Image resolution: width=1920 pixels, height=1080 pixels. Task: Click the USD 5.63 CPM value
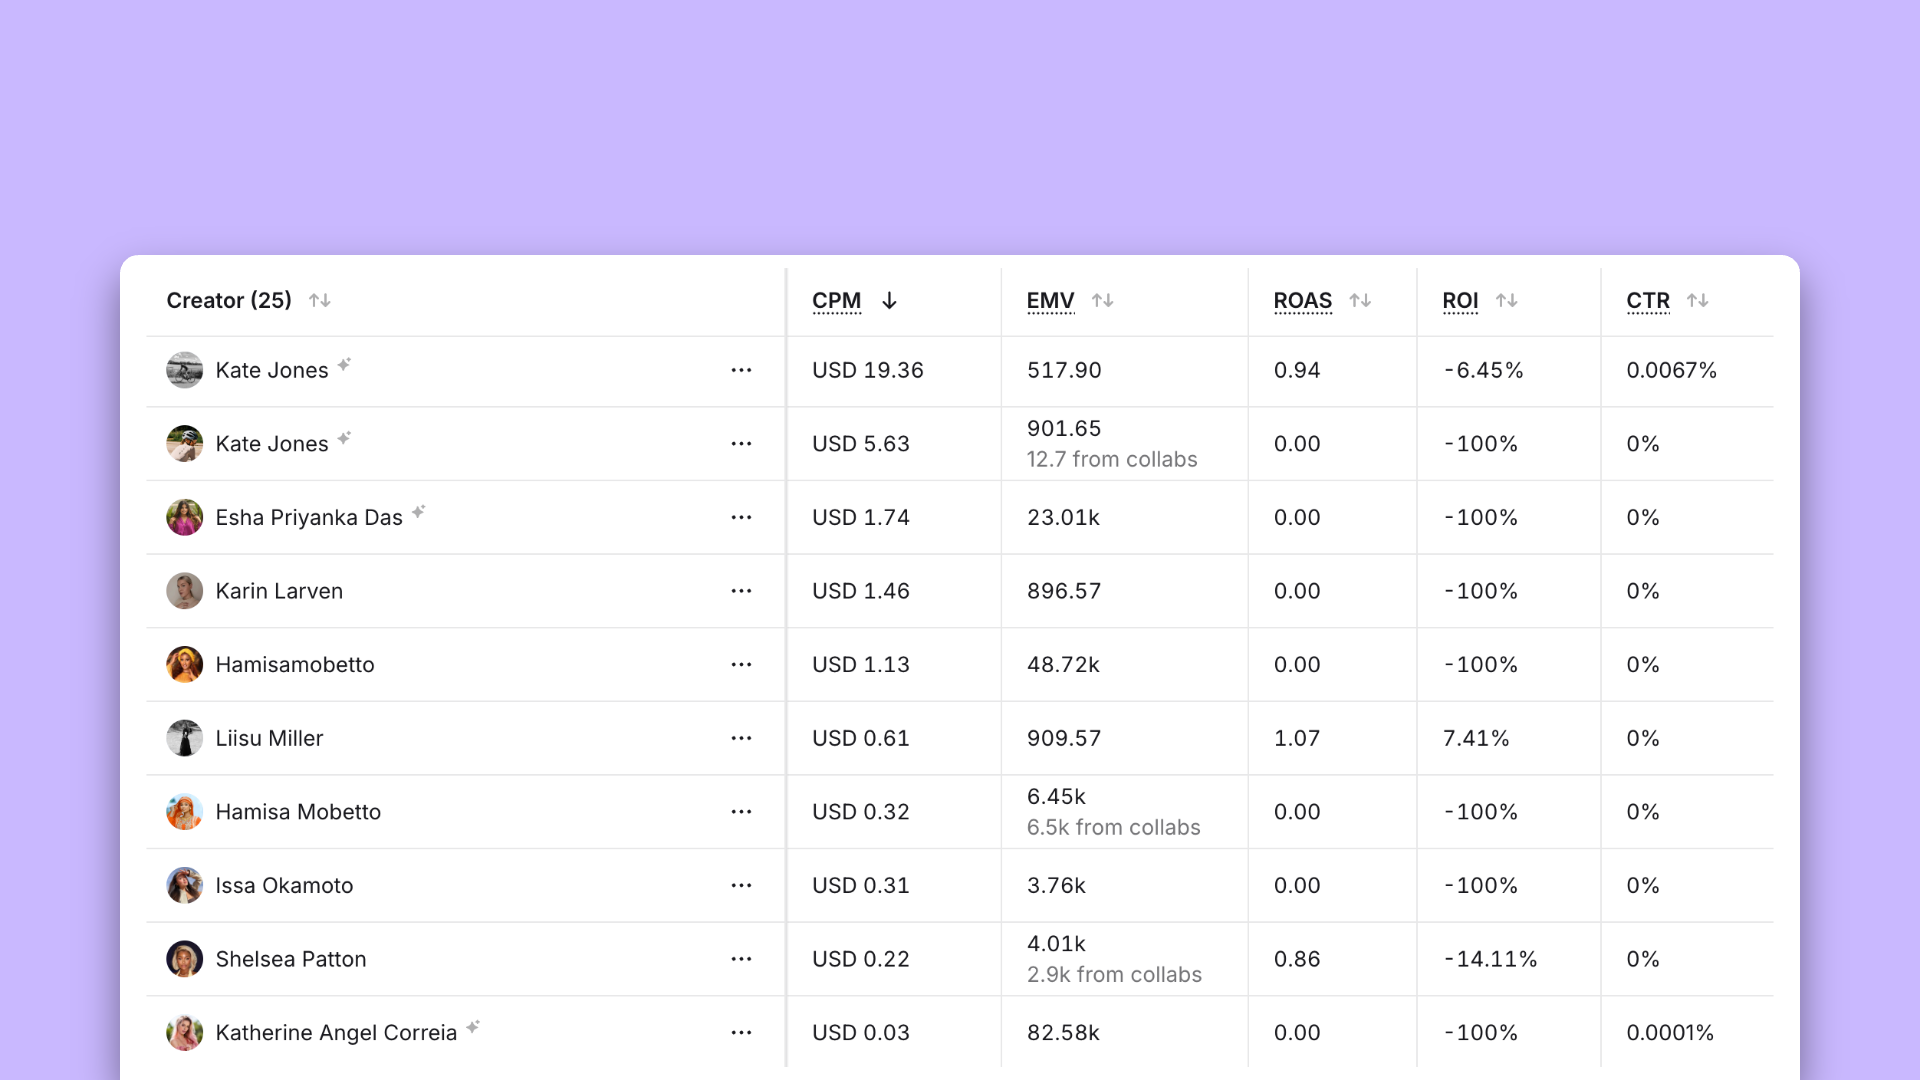click(861, 444)
